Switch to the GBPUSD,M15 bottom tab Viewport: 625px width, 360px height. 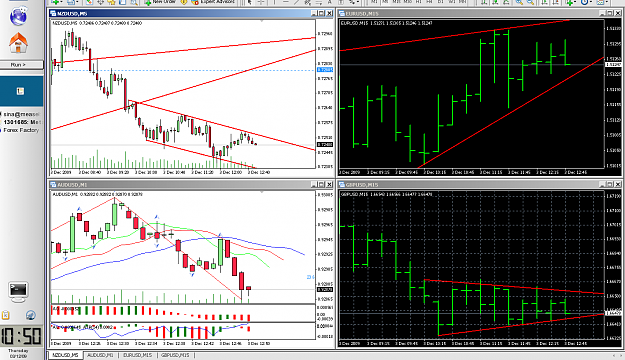click(x=175, y=355)
